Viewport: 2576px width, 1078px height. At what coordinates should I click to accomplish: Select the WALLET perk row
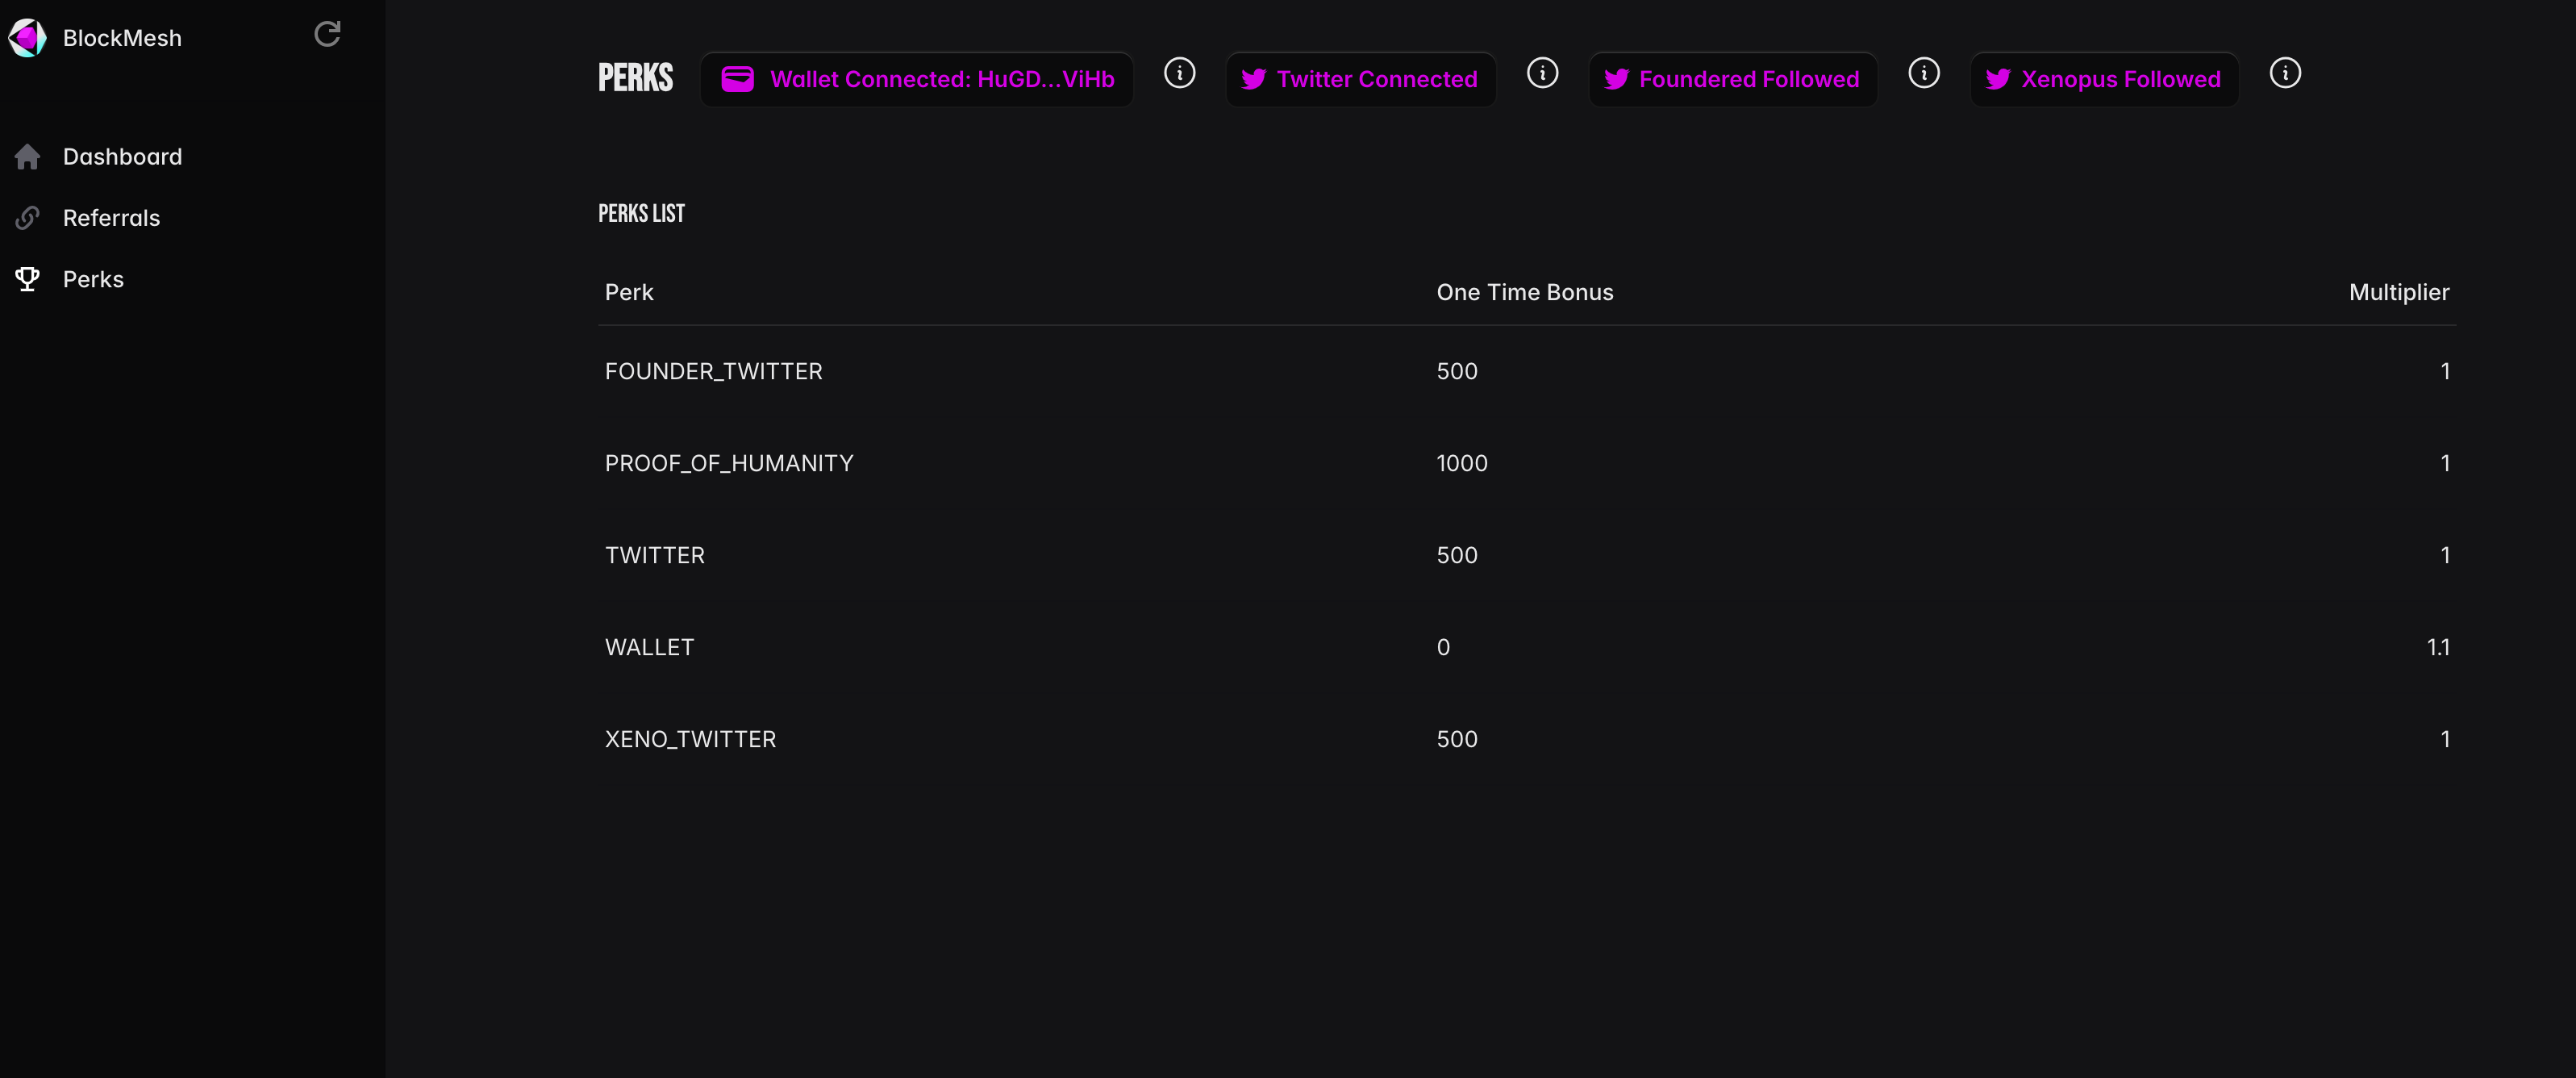[1526, 647]
